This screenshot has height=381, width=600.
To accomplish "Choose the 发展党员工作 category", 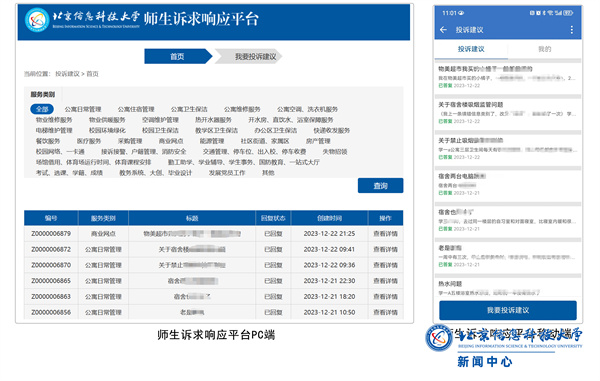I will point(227,173).
